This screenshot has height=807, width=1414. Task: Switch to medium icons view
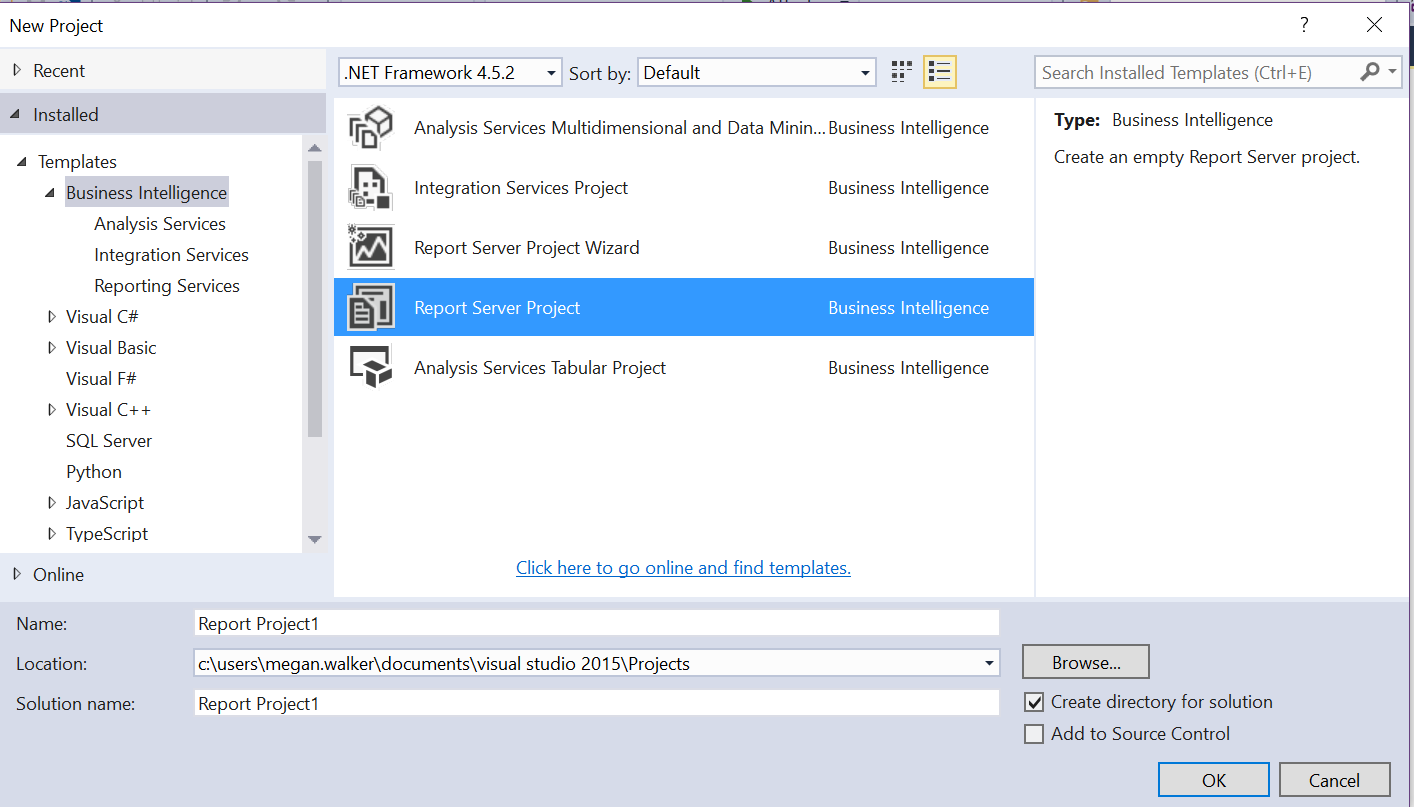(x=902, y=72)
